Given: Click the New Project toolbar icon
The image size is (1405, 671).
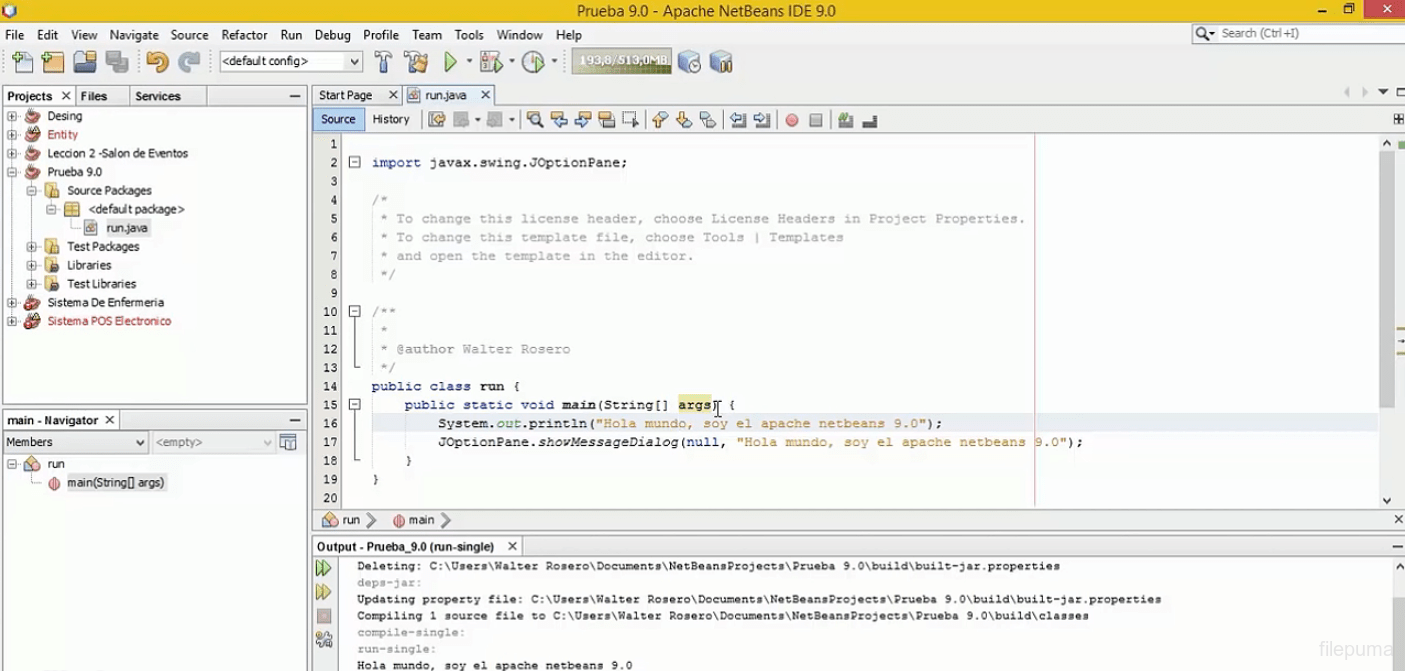Looking at the screenshot, I should point(53,62).
